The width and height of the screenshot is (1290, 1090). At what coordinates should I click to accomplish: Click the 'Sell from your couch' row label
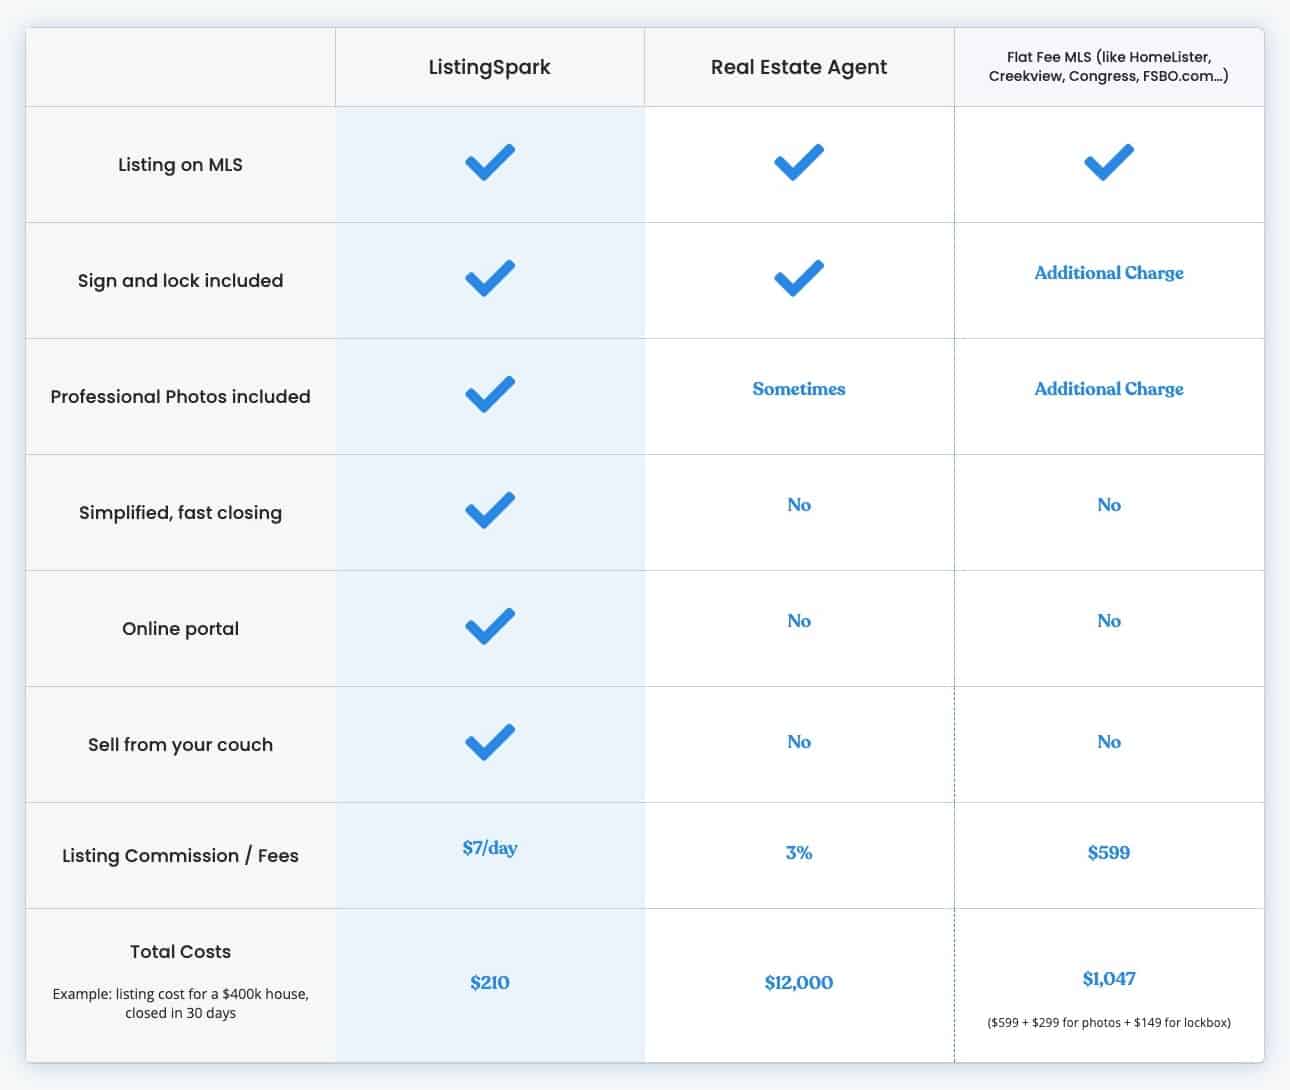coord(180,745)
